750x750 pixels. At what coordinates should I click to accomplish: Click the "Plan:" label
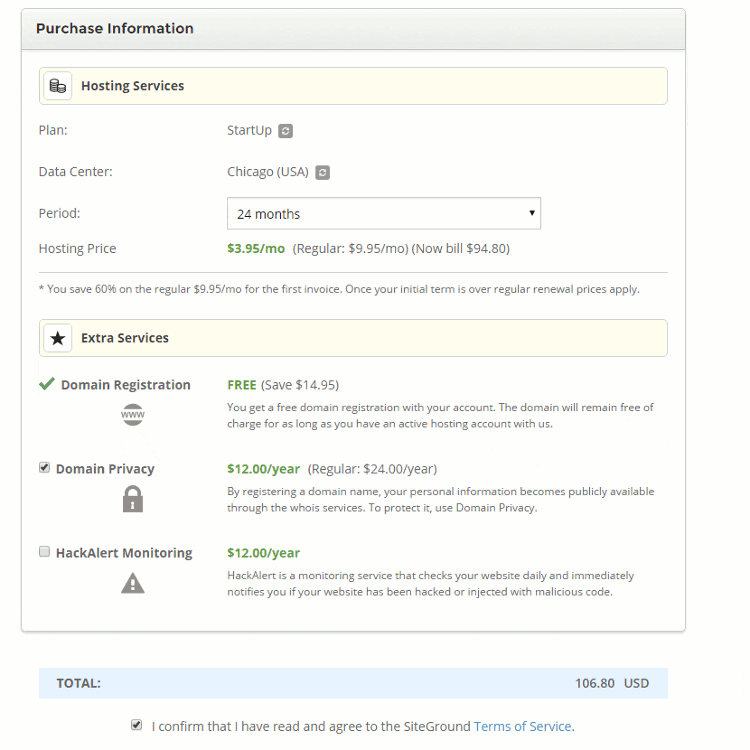pyautogui.click(x=53, y=130)
